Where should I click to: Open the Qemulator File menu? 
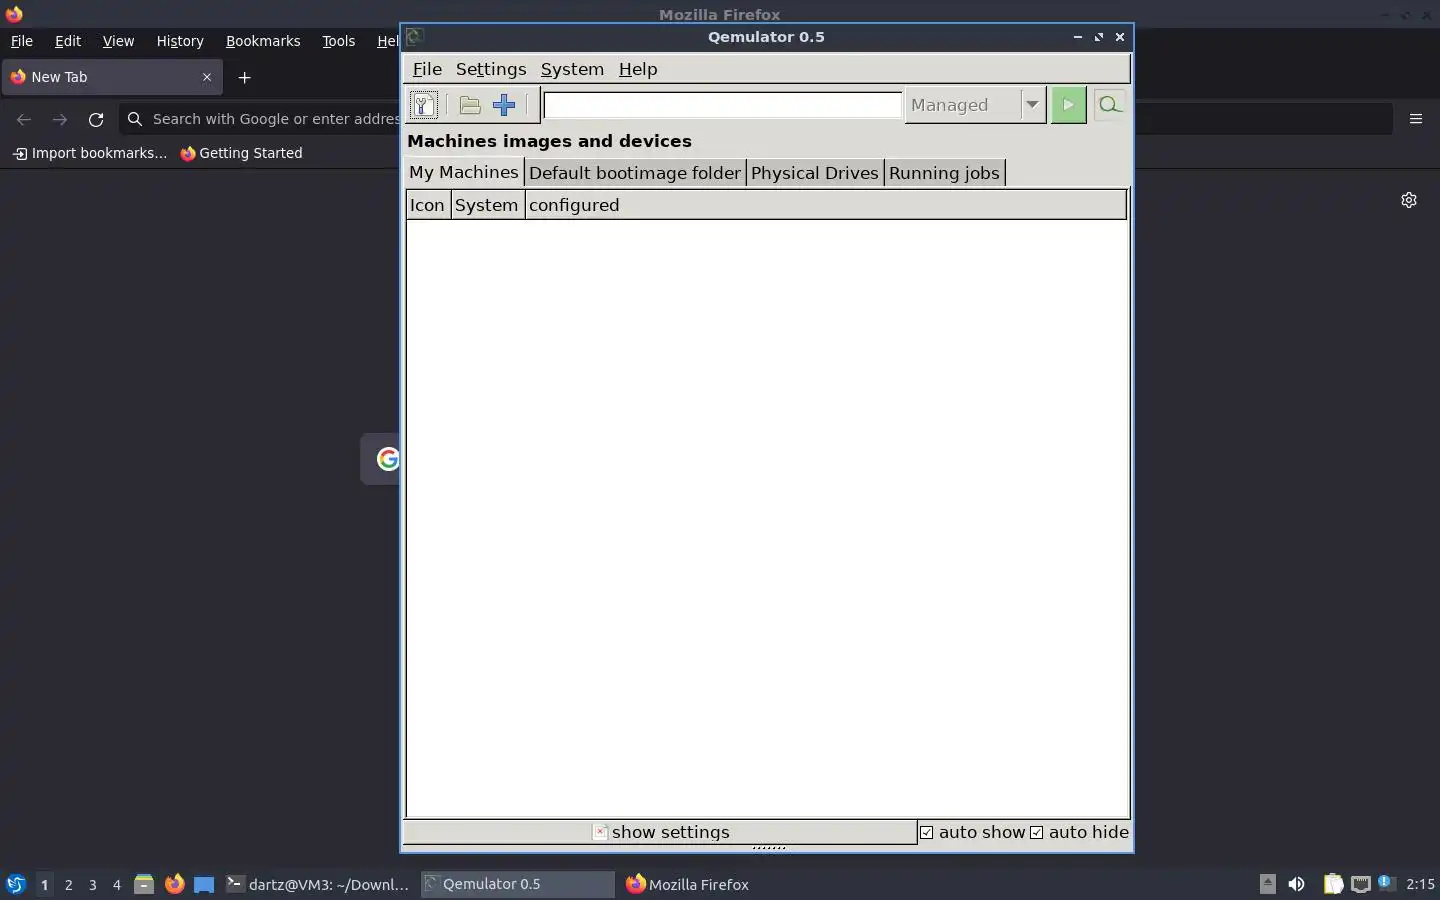427,69
